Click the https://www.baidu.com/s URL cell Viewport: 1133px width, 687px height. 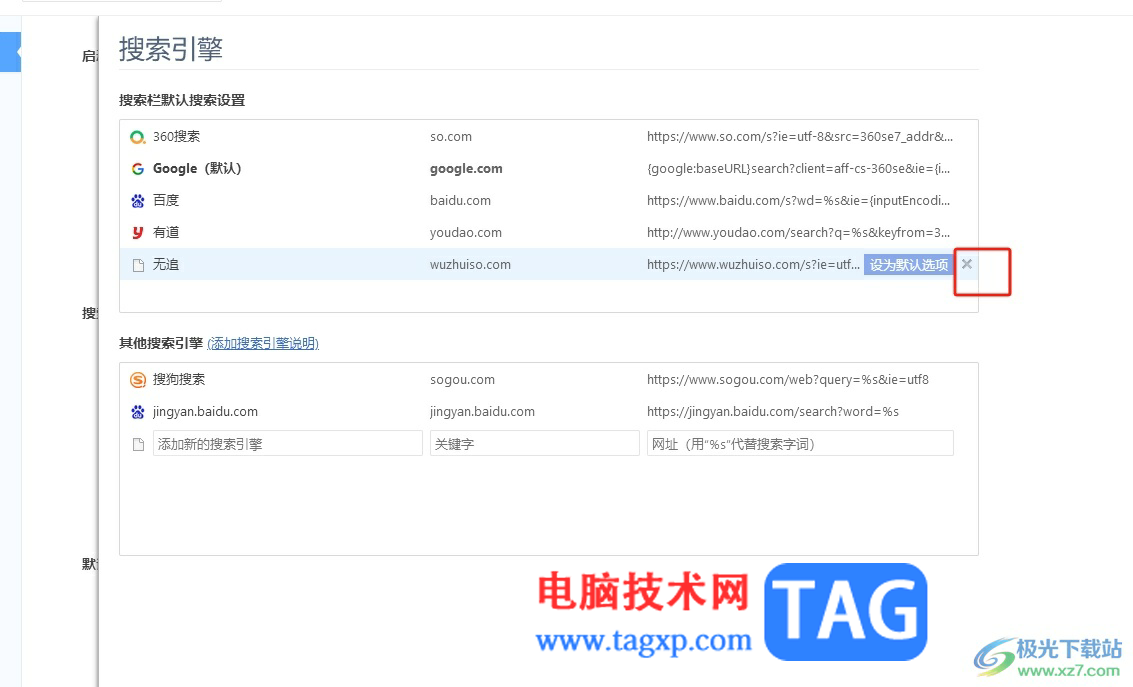[x=798, y=200]
